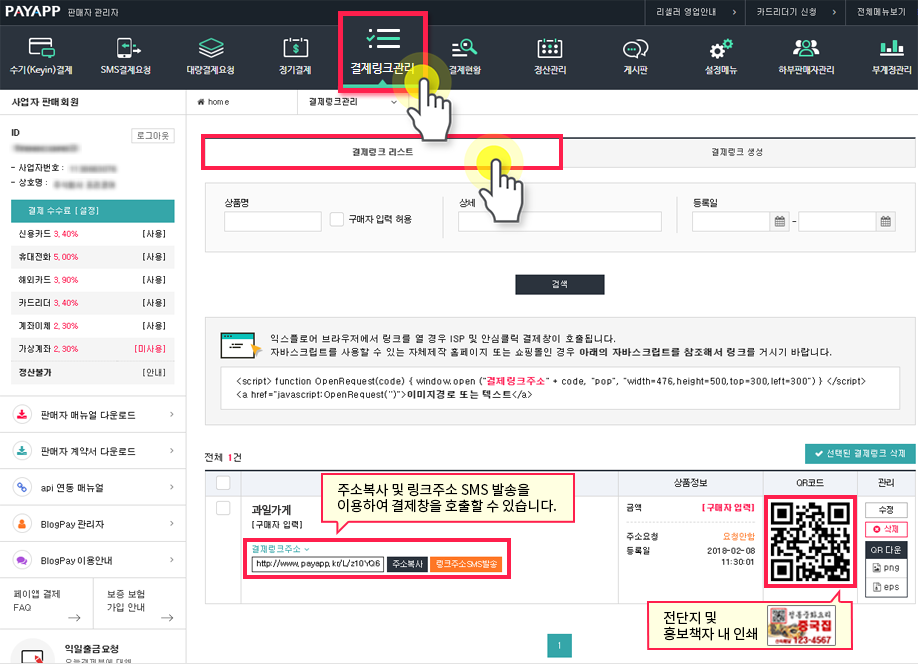Open 리셀러 영업안내 top menu
918x664 pixels.
point(695,12)
